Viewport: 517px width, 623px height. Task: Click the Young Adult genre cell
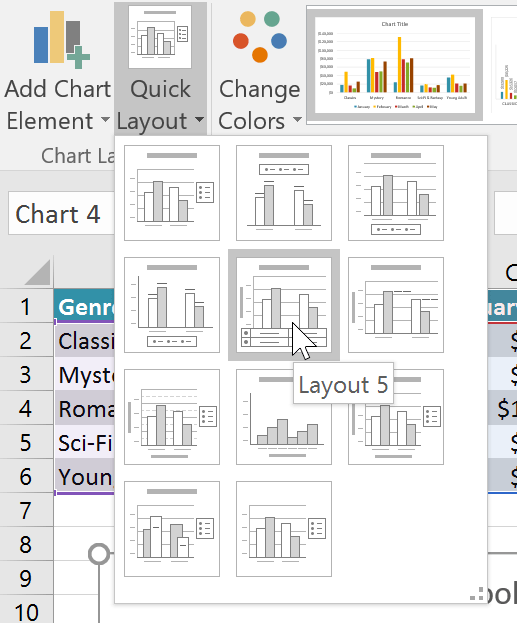84,476
